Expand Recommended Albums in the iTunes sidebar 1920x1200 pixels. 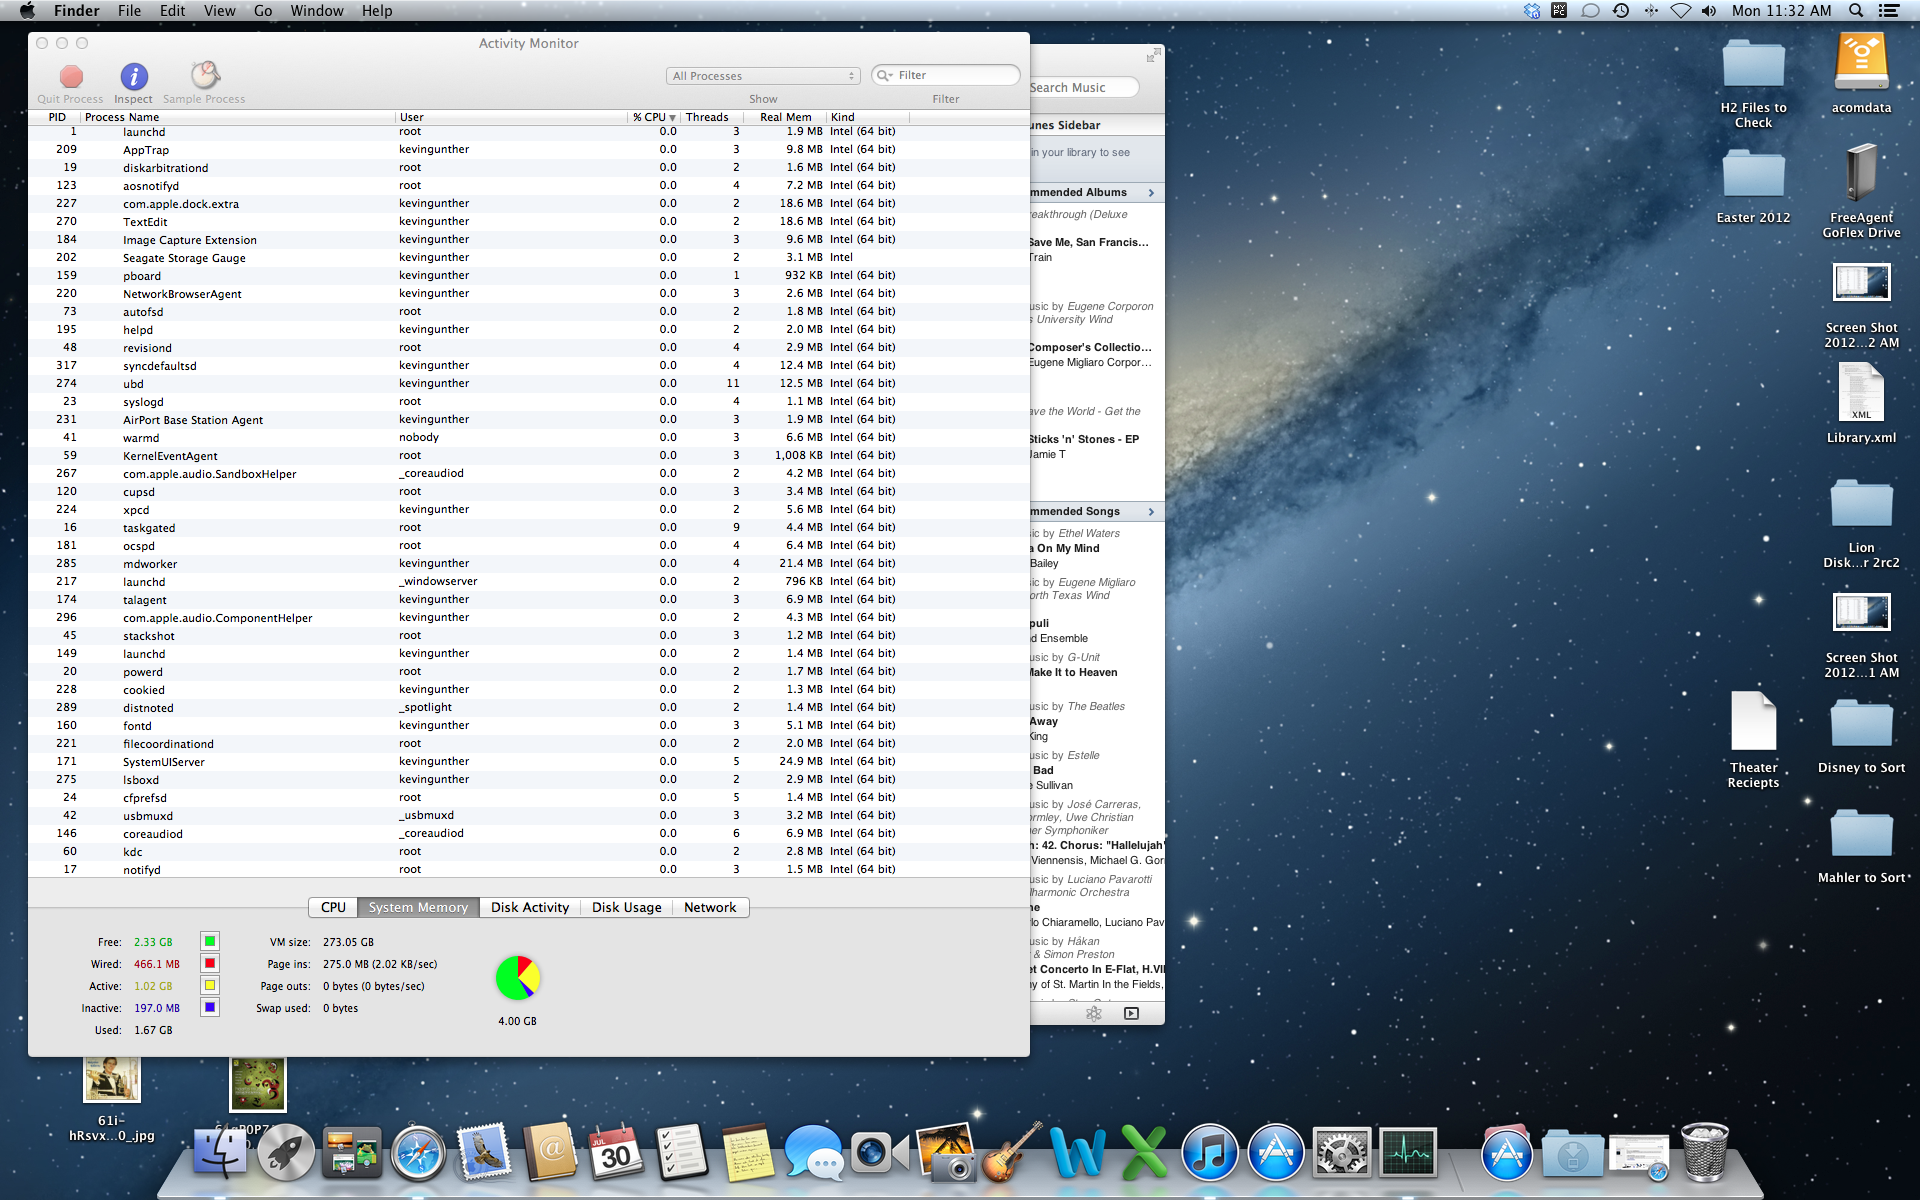click(x=1150, y=192)
